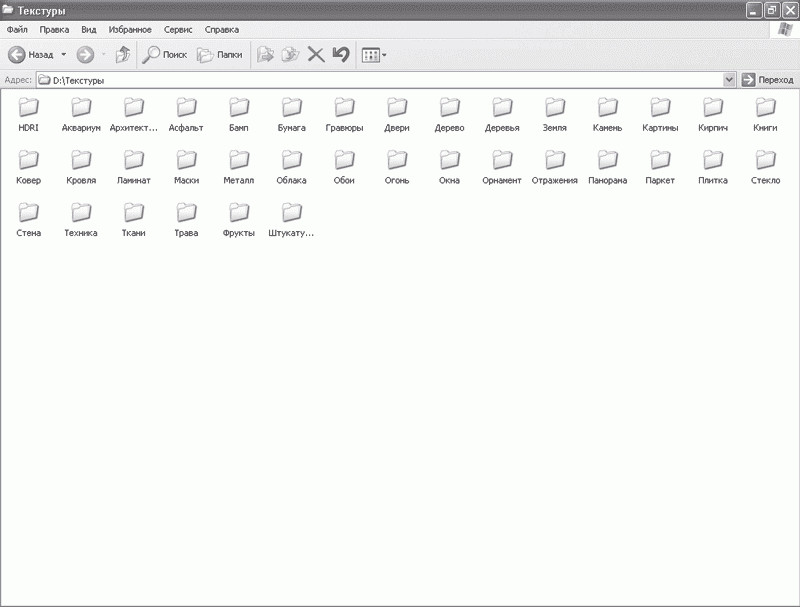Click the Up one level folder icon
800x607 pixels.
coord(123,55)
